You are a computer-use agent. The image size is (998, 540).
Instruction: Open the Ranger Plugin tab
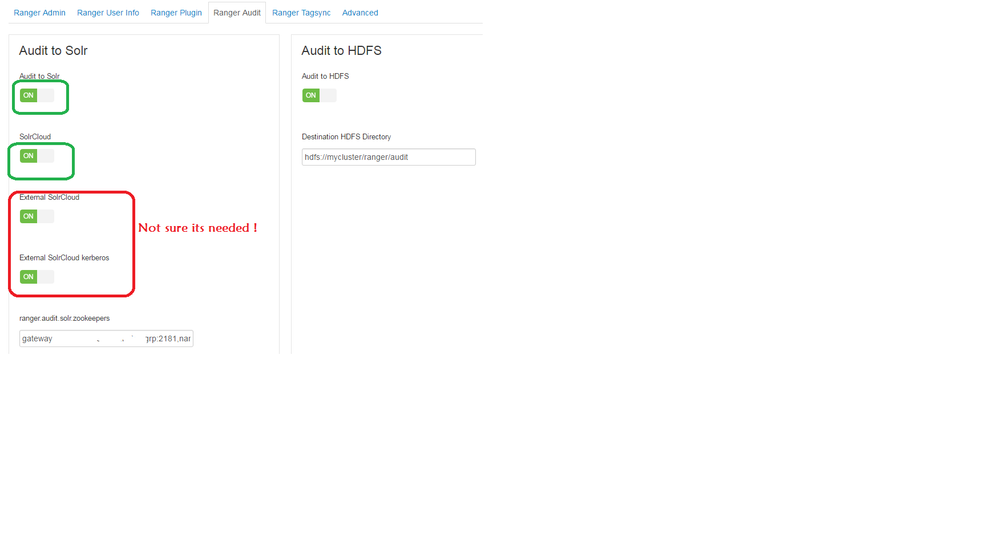pos(176,13)
